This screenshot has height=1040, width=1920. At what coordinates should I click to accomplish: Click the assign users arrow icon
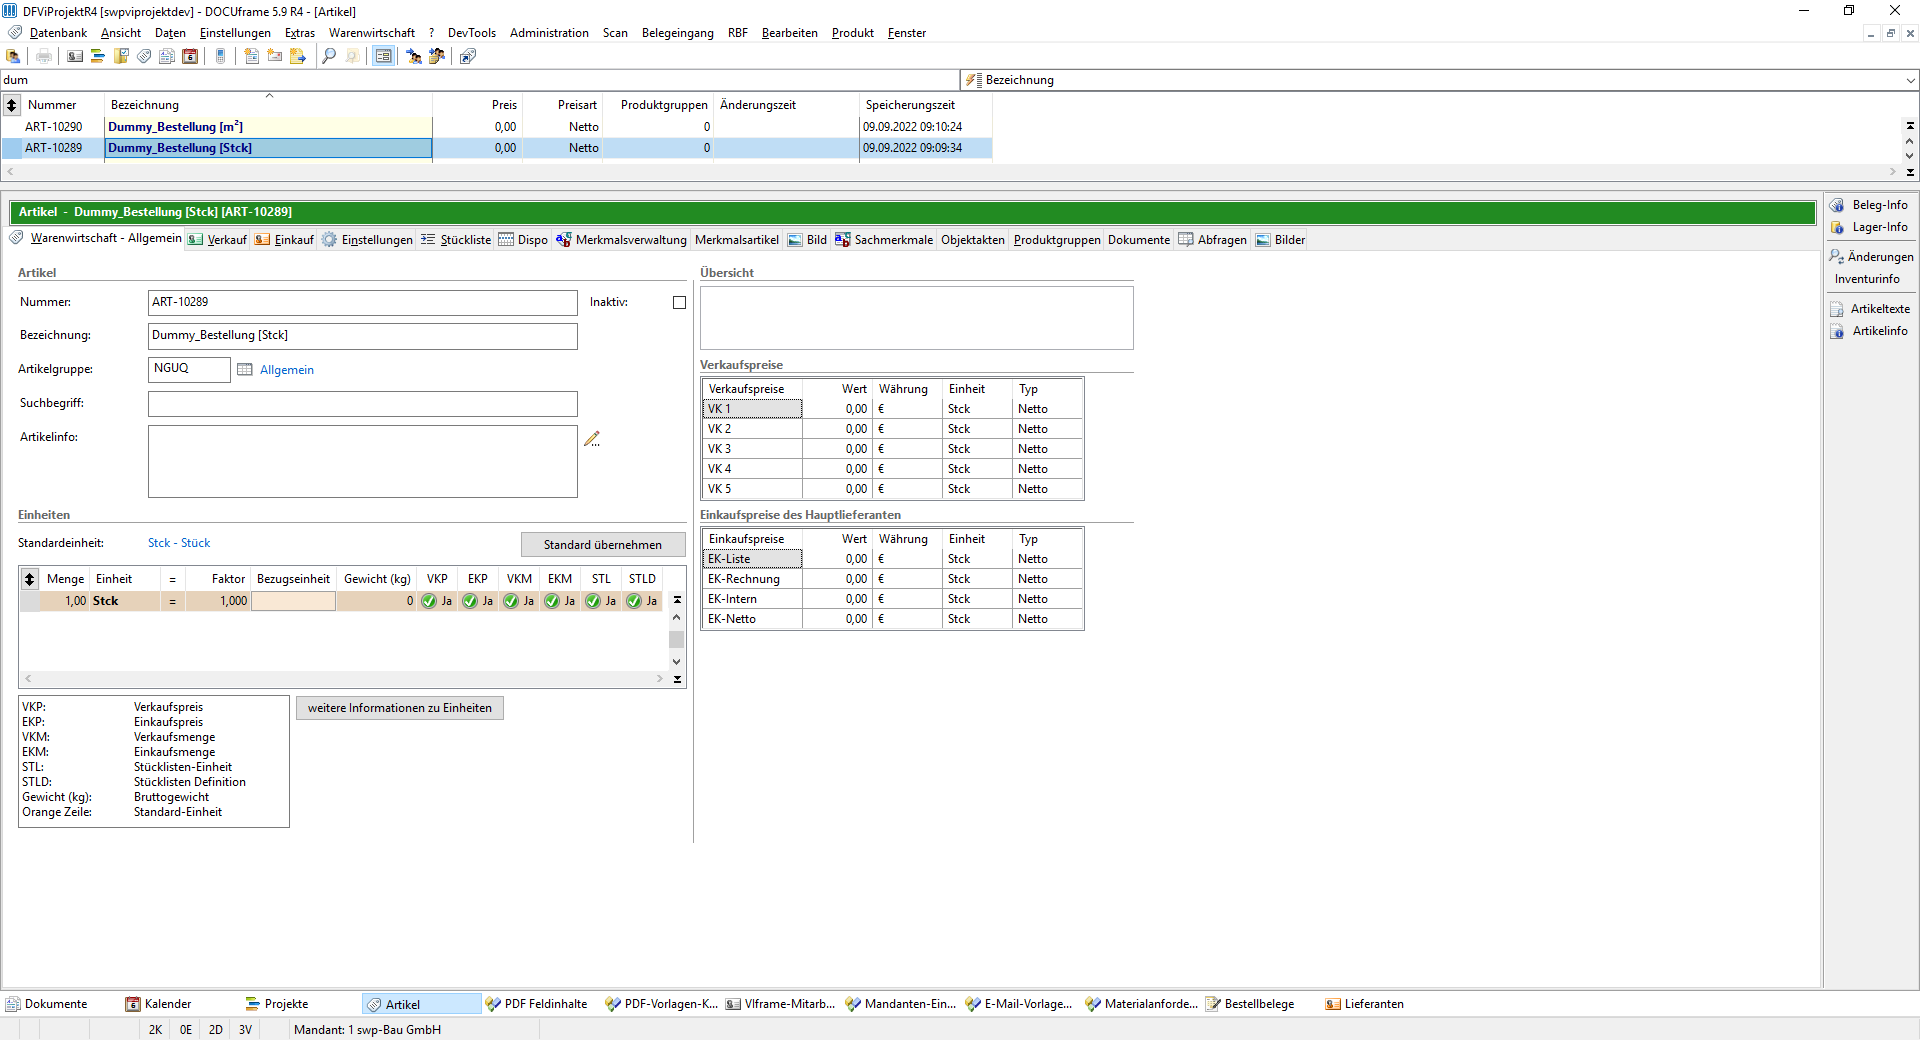(414, 56)
